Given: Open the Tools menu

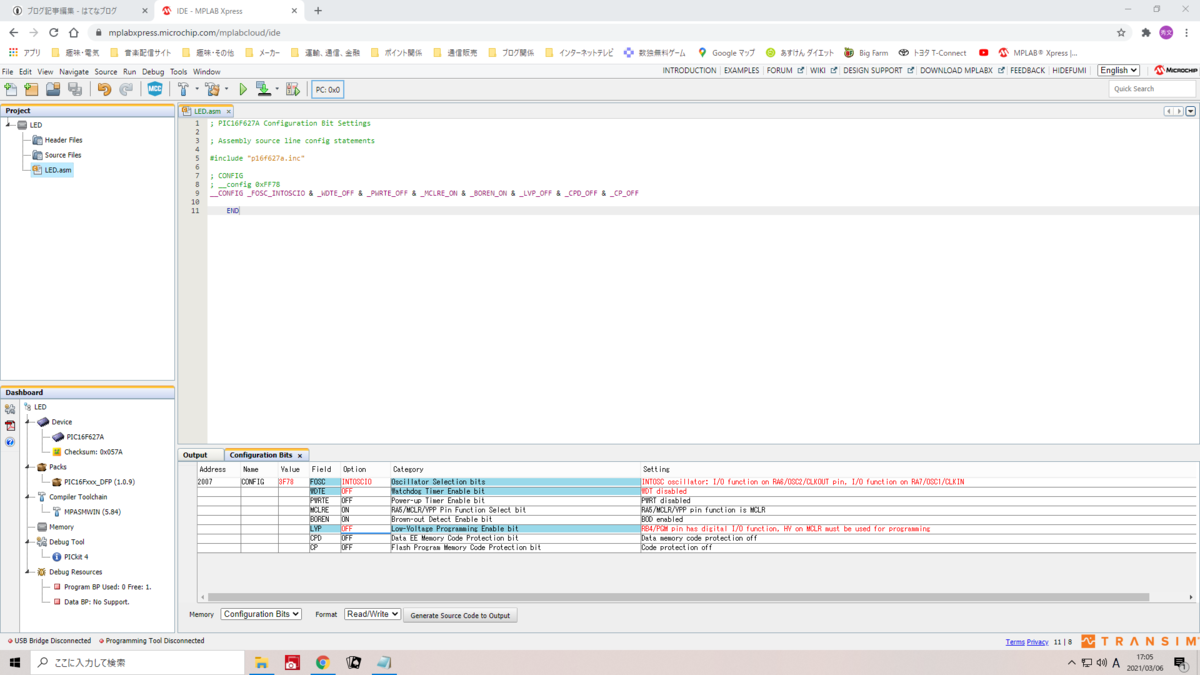Looking at the screenshot, I should [x=178, y=72].
